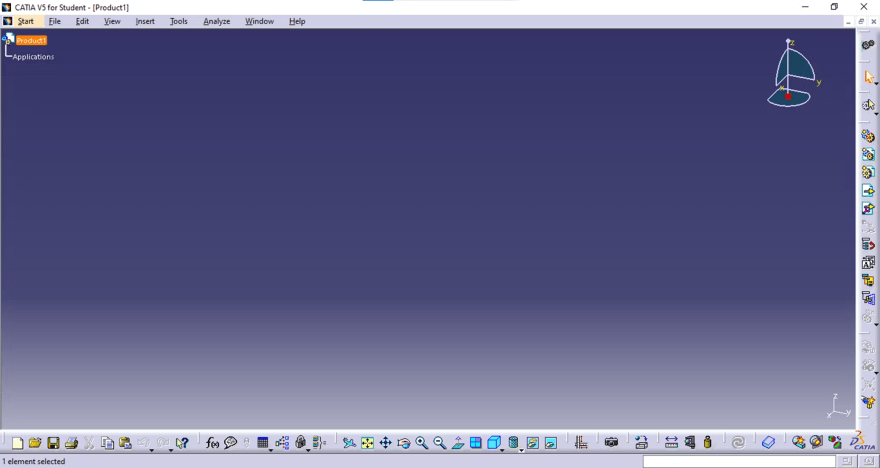Open the Start menu
This screenshot has width=880, height=468.
pos(25,21)
